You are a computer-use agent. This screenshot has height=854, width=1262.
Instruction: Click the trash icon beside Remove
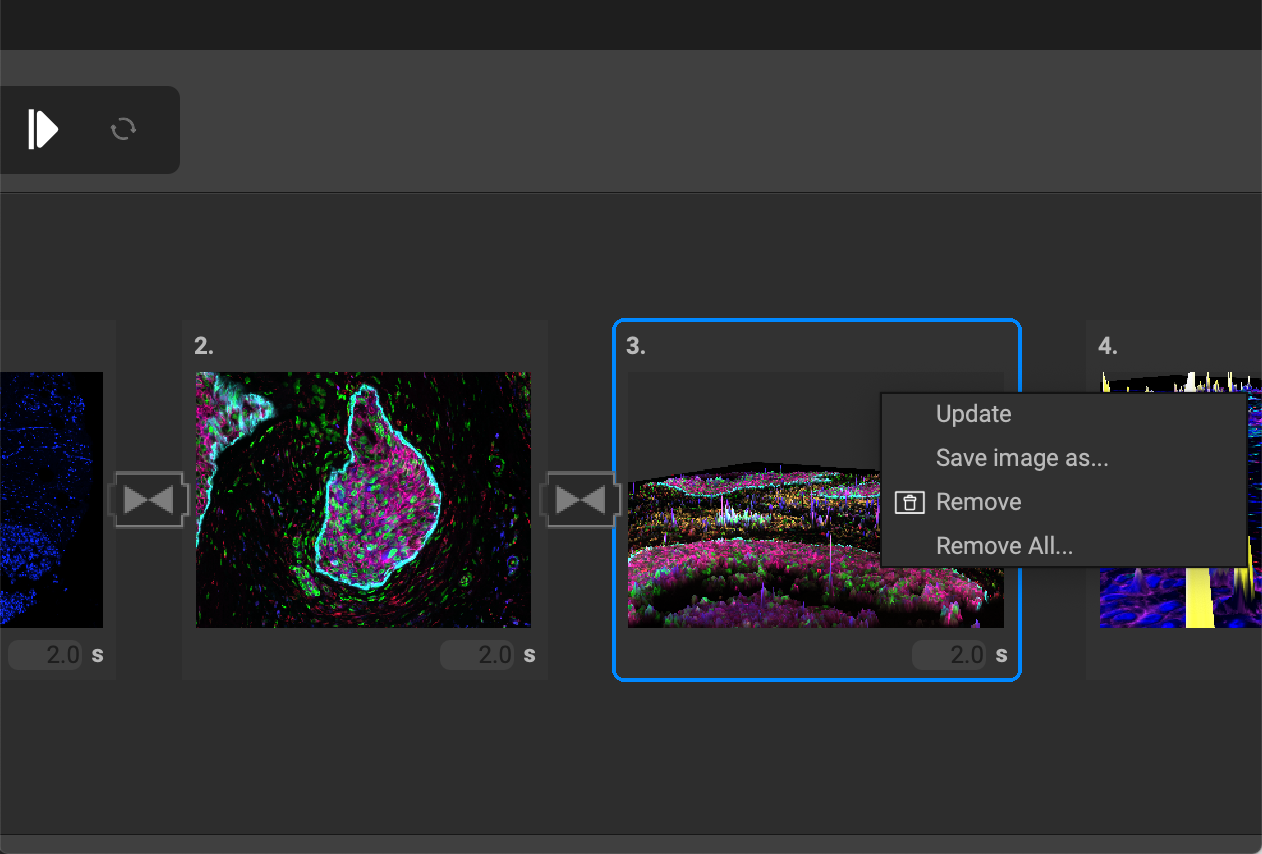click(x=909, y=503)
